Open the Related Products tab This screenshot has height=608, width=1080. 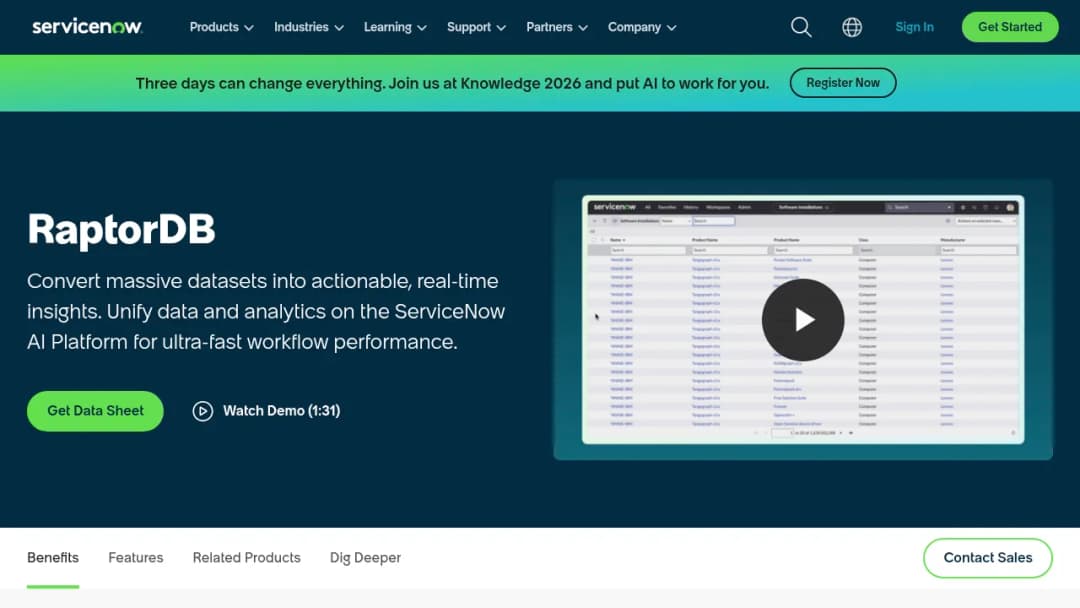click(x=247, y=558)
